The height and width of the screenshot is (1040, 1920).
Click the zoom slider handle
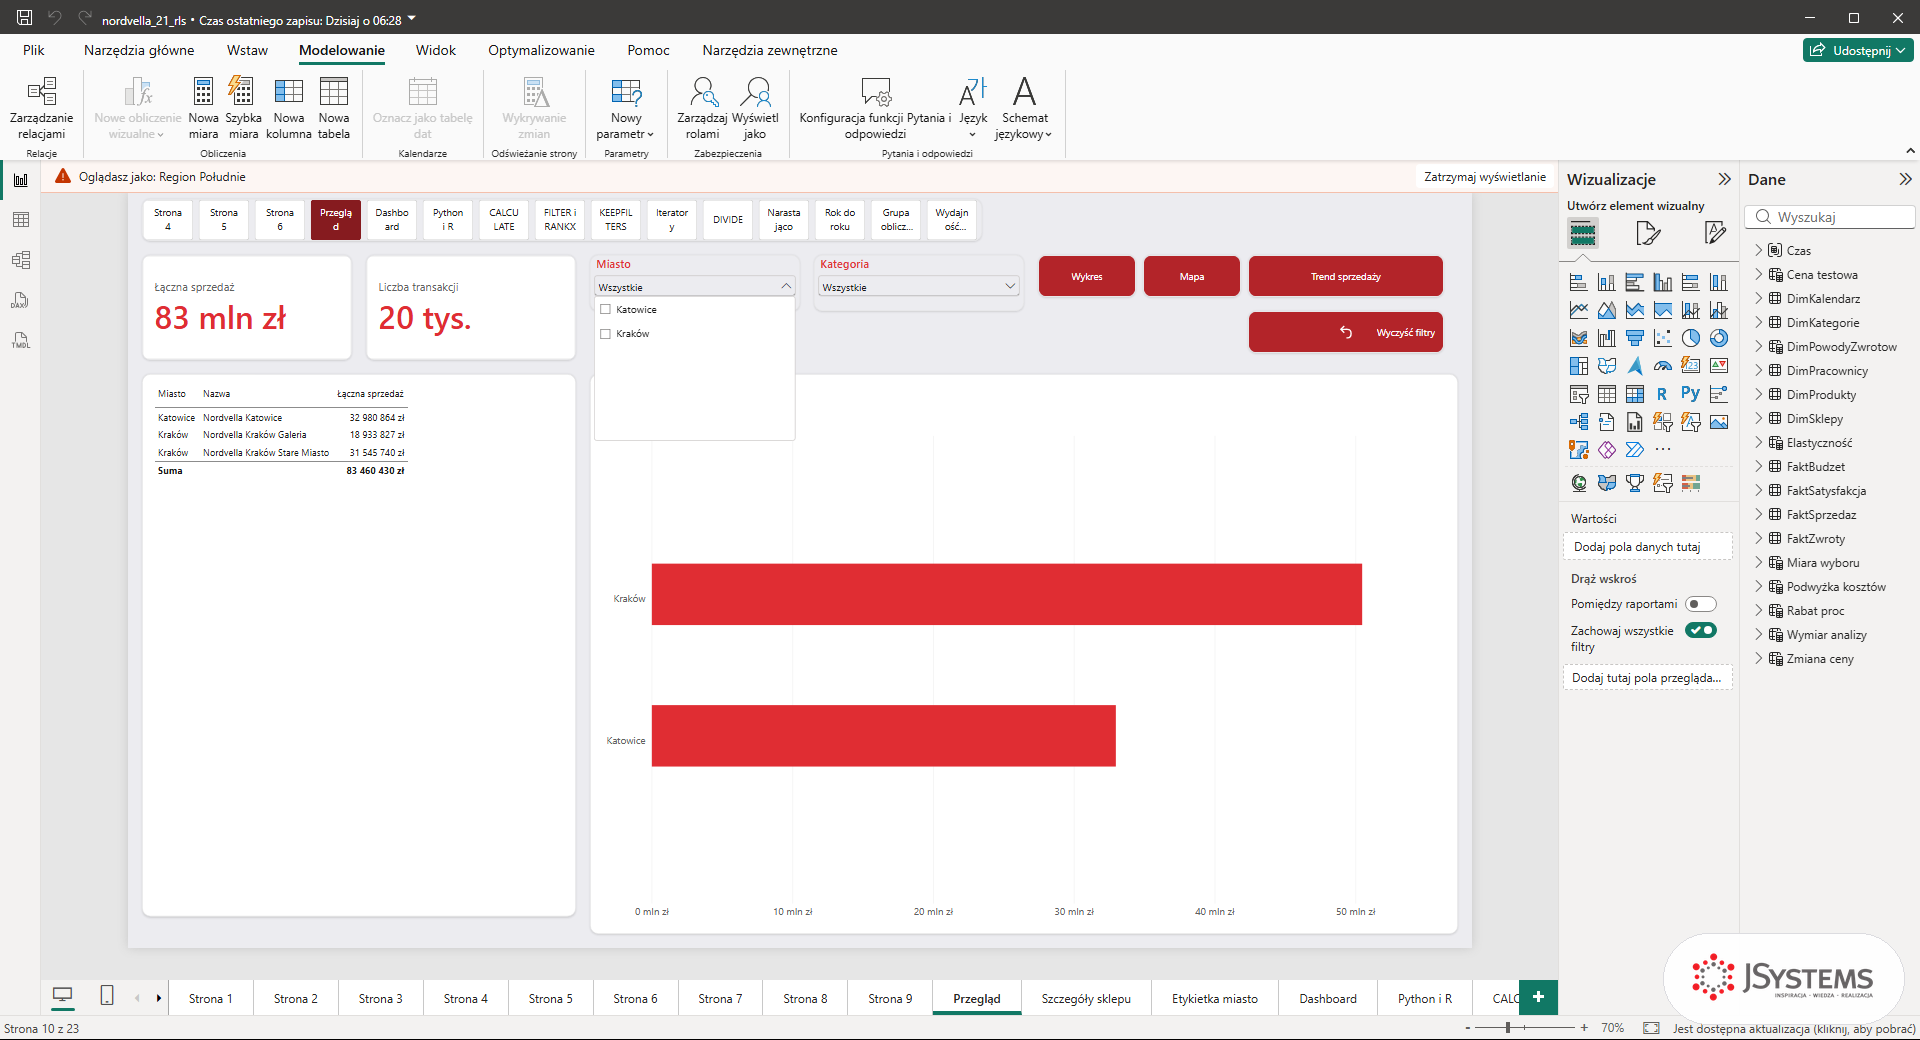tap(1508, 1028)
